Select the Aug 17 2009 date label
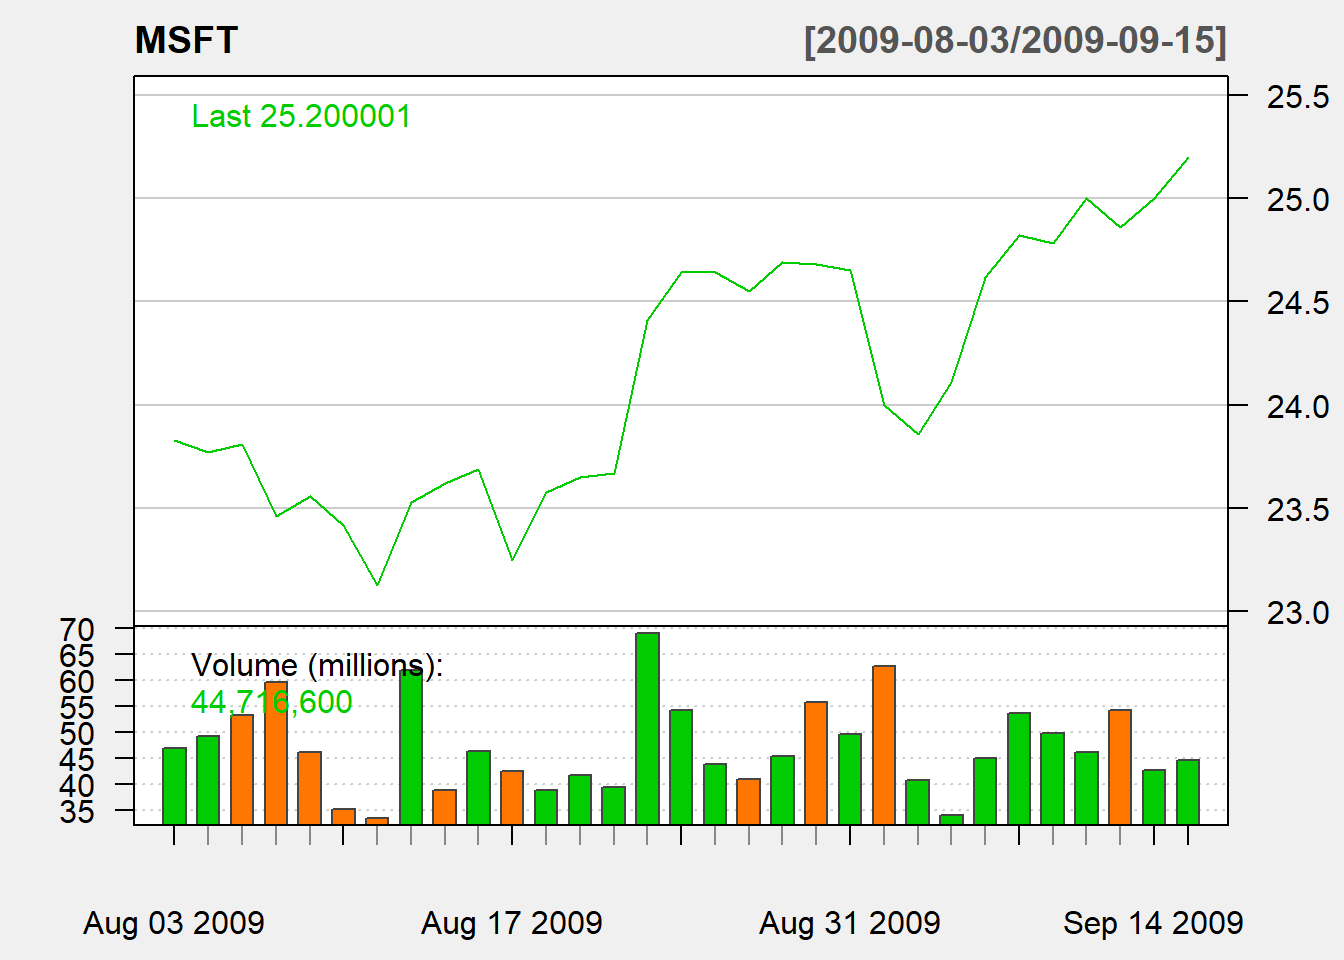Screen dimensions: 1344x960 point(512,922)
